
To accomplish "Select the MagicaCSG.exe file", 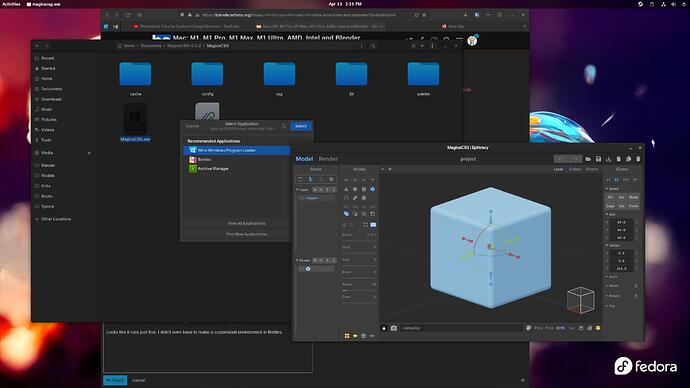I will (x=135, y=122).
